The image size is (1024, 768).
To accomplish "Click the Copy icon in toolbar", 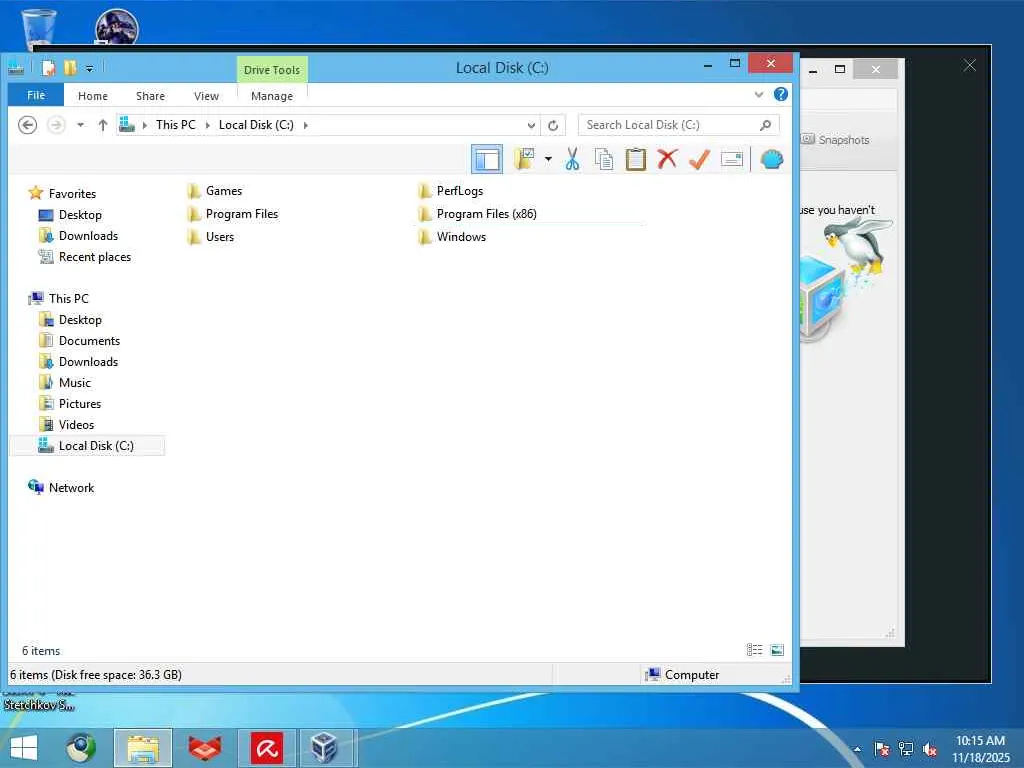I will click(x=604, y=159).
